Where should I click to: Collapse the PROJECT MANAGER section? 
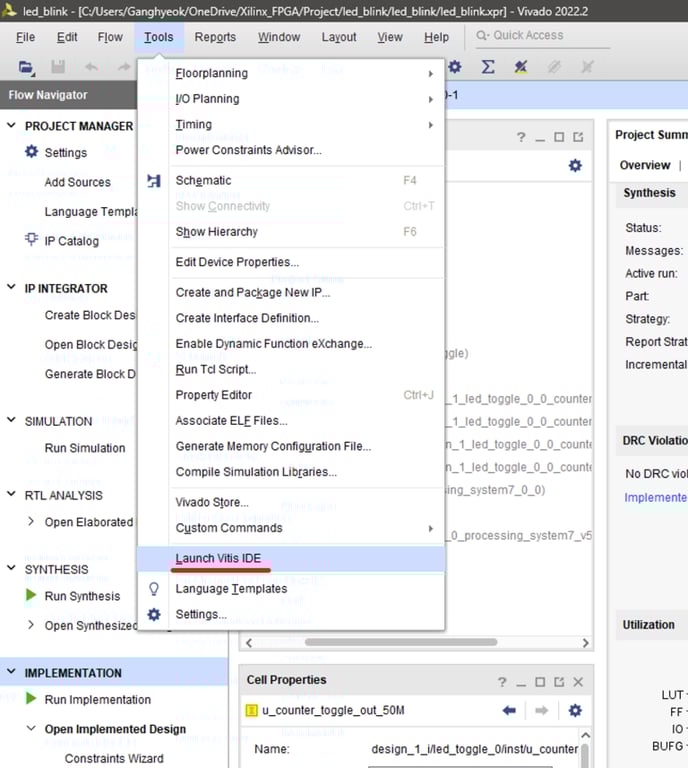tap(11, 125)
